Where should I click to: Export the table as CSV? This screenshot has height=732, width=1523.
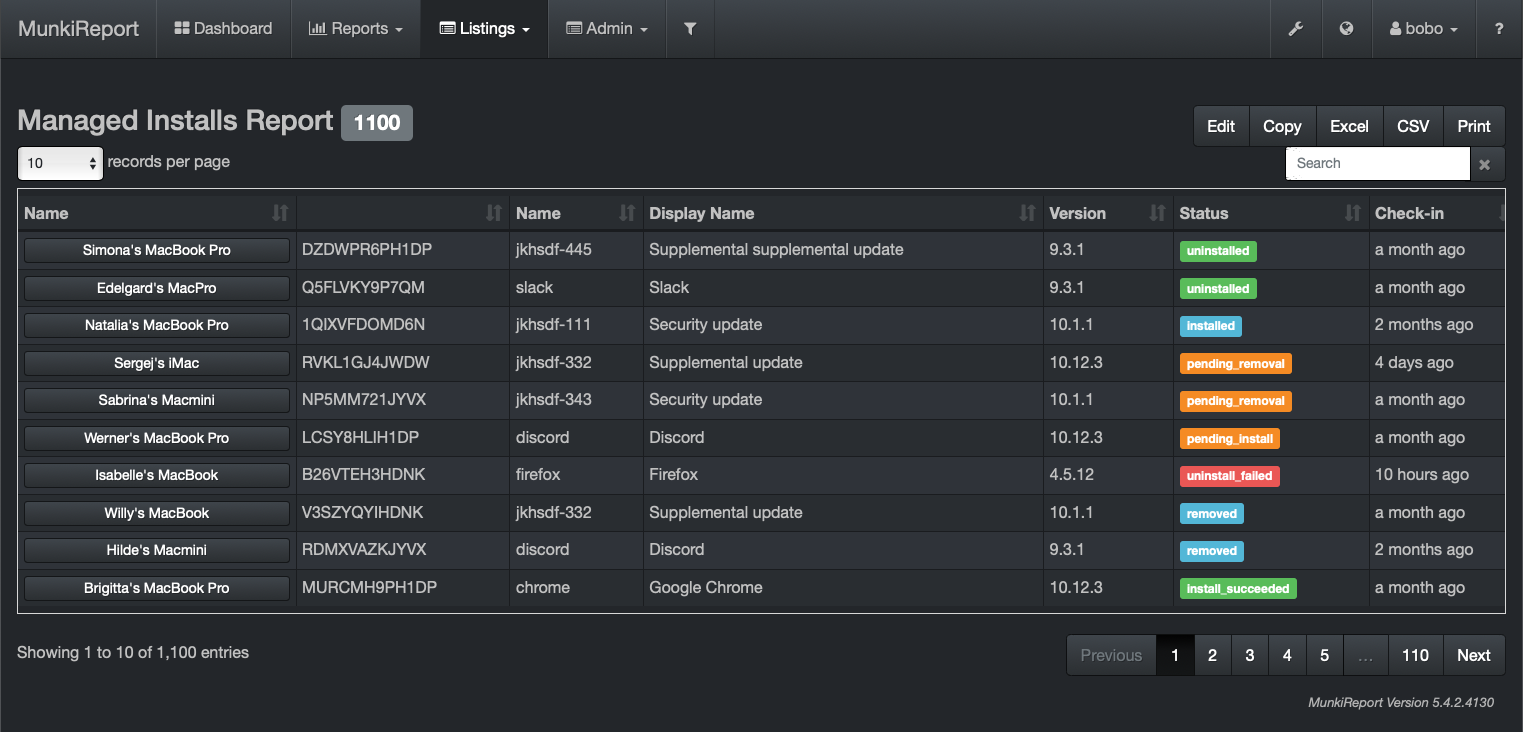point(1413,126)
